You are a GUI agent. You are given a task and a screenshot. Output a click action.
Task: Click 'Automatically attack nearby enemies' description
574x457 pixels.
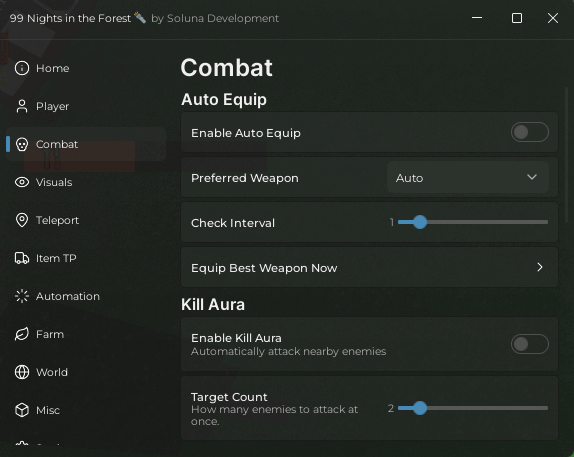pos(288,351)
